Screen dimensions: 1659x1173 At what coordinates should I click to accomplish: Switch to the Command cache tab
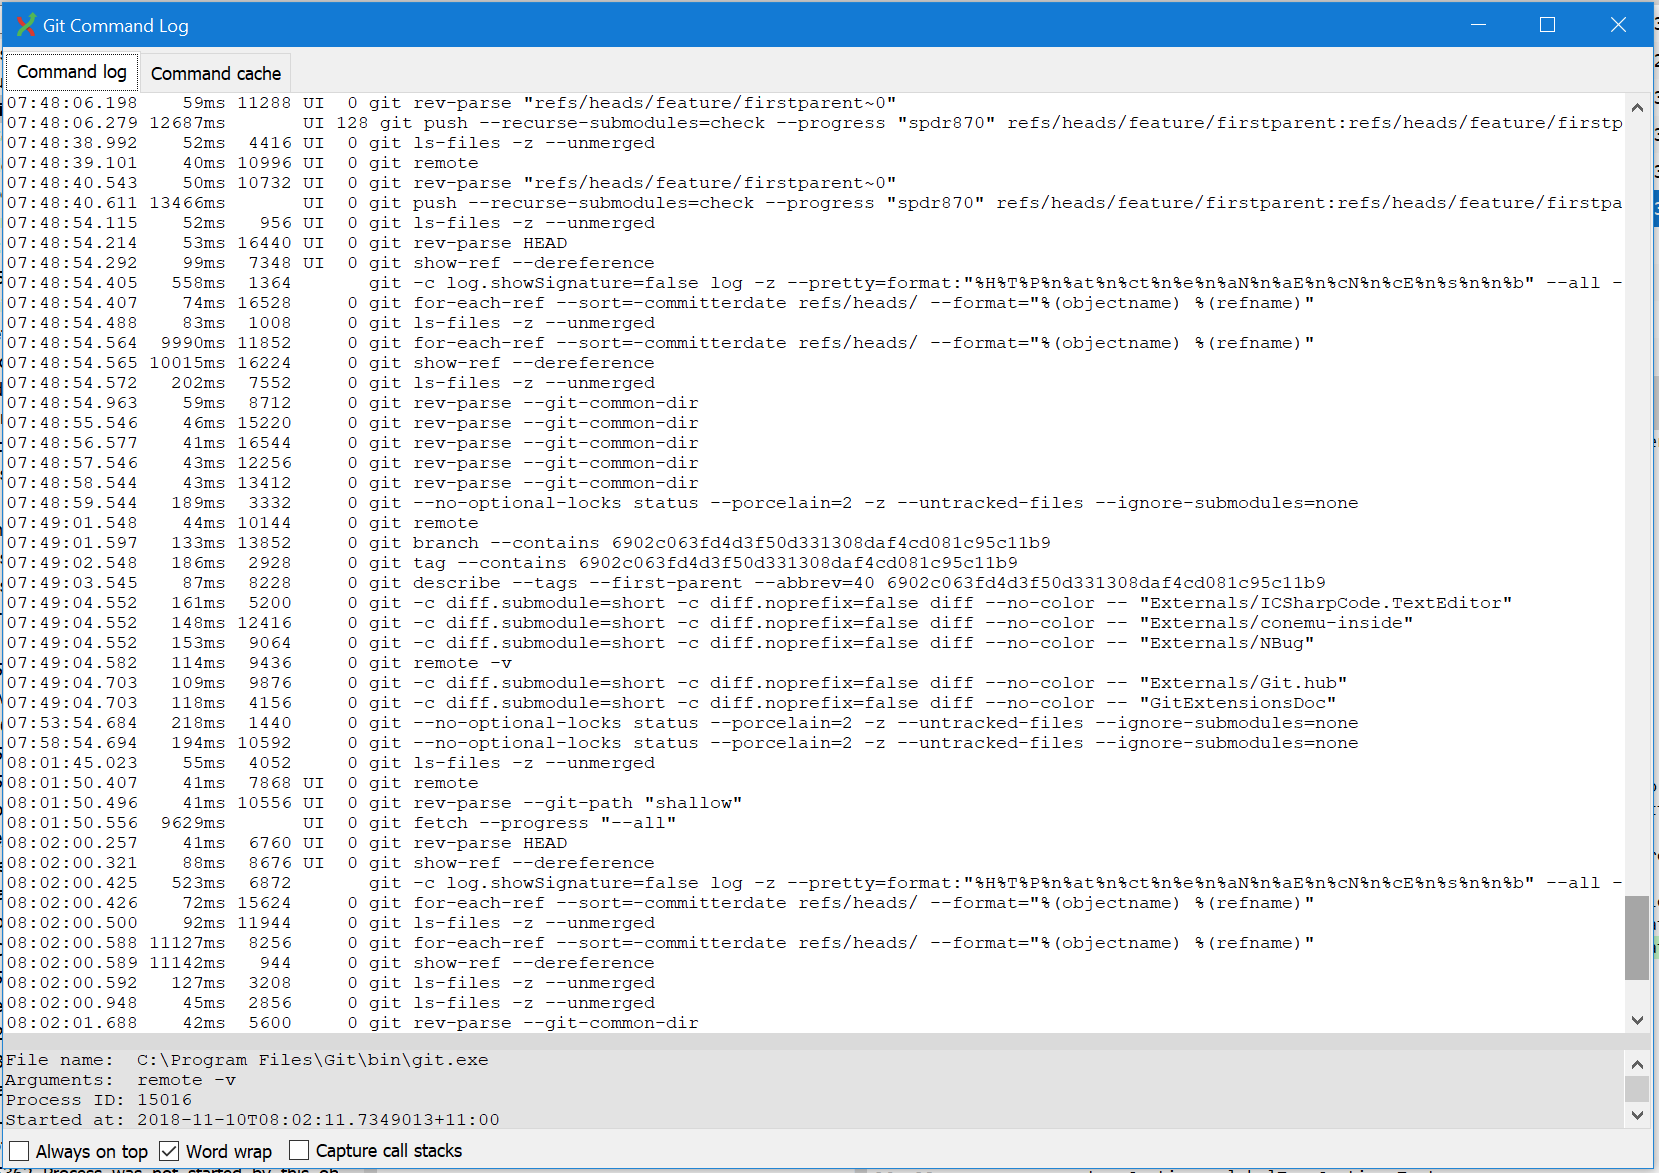(215, 72)
